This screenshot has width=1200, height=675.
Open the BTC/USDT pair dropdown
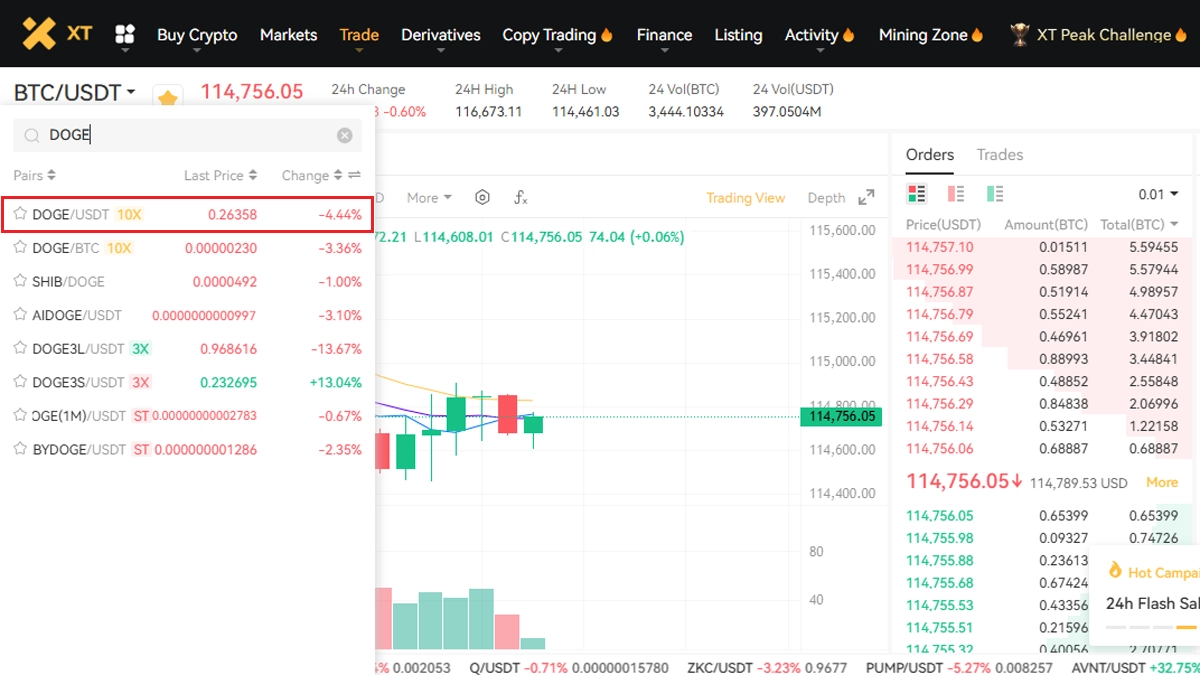click(x=74, y=93)
